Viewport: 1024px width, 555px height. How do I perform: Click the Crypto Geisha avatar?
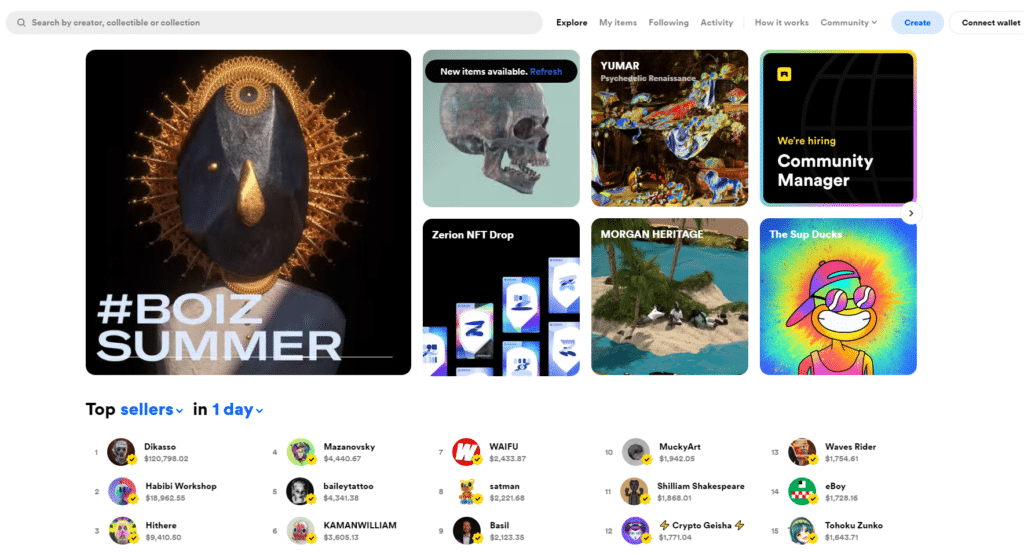(x=635, y=530)
